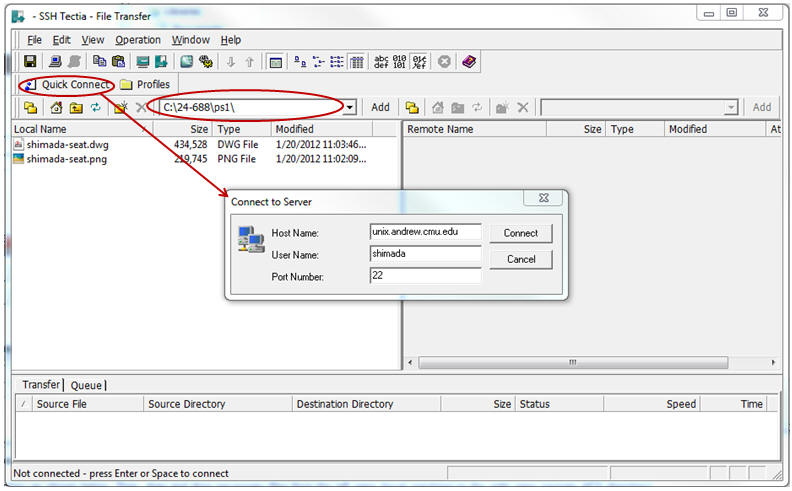Image resolution: width=792 pixels, height=491 pixels.
Task: Switch to list view icon
Action: (337, 62)
